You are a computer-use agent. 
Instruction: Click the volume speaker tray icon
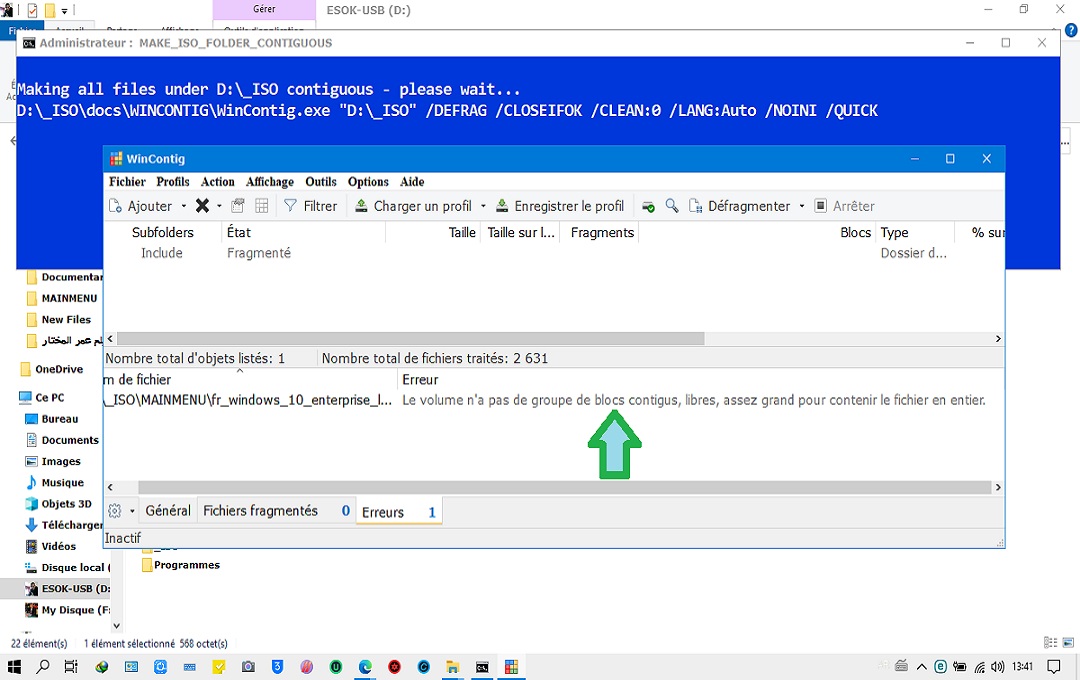(x=997, y=667)
